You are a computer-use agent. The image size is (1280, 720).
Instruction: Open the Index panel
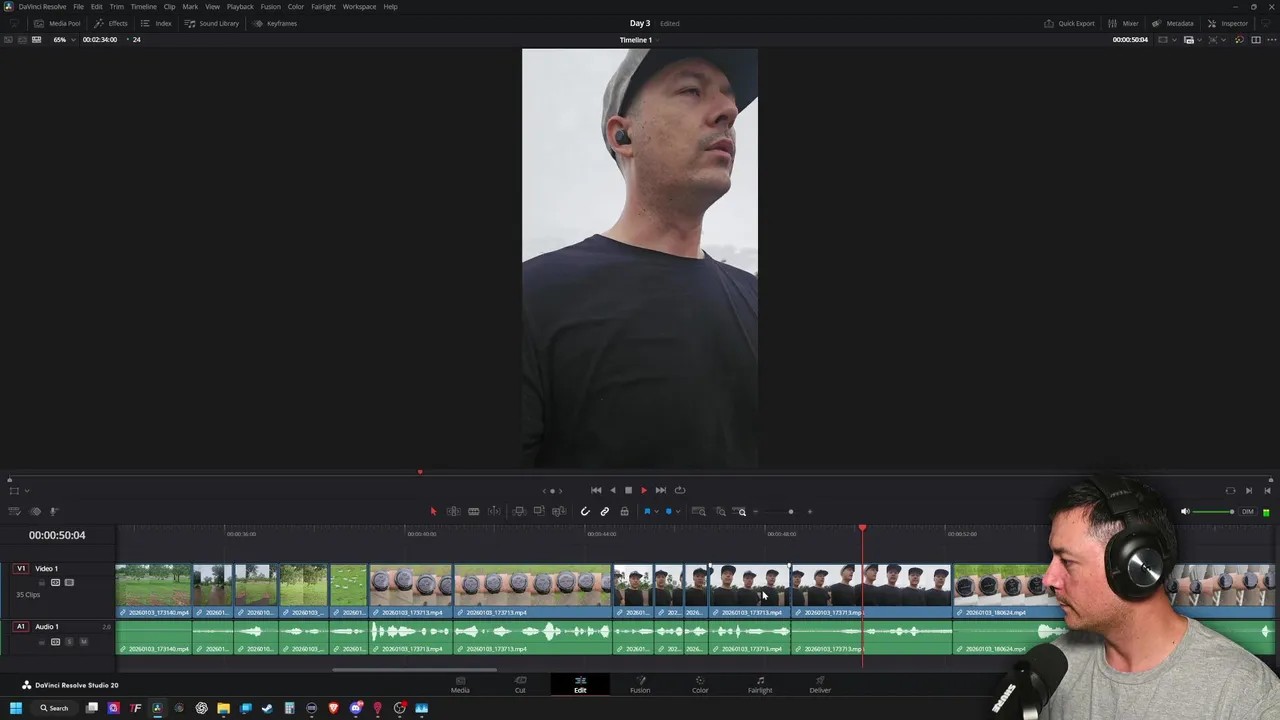pyautogui.click(x=156, y=23)
